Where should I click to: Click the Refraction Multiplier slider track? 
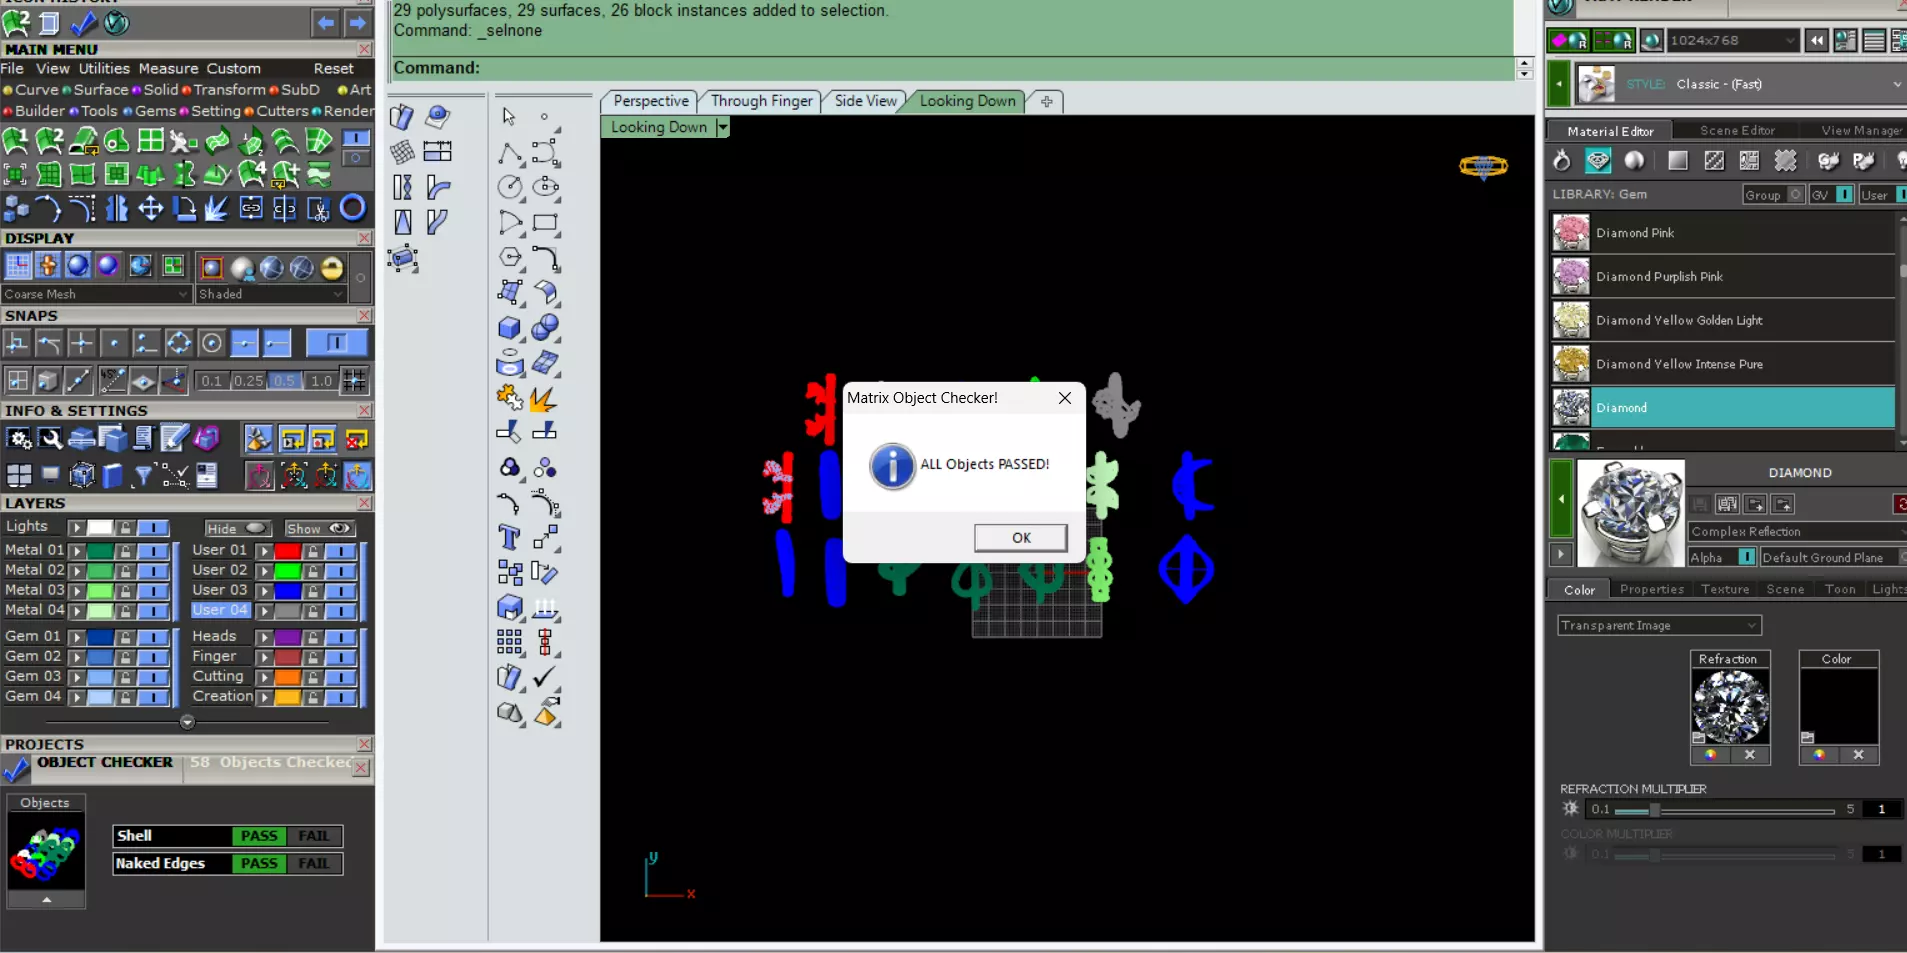[1725, 810]
